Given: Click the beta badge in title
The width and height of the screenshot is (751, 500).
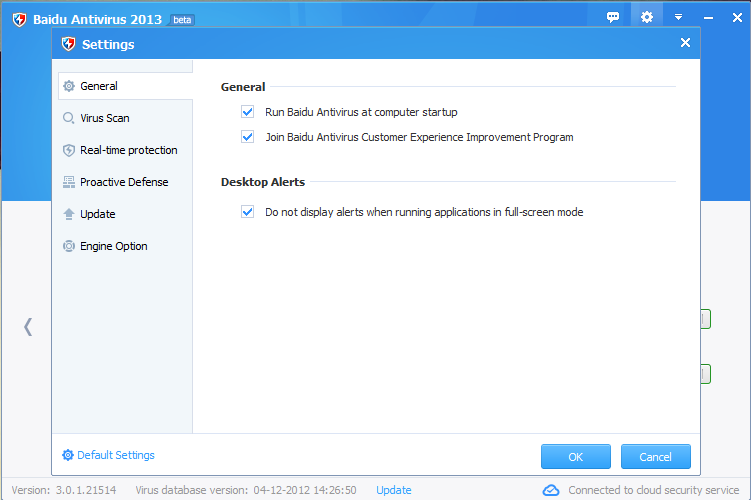Looking at the screenshot, I should click(182, 20).
